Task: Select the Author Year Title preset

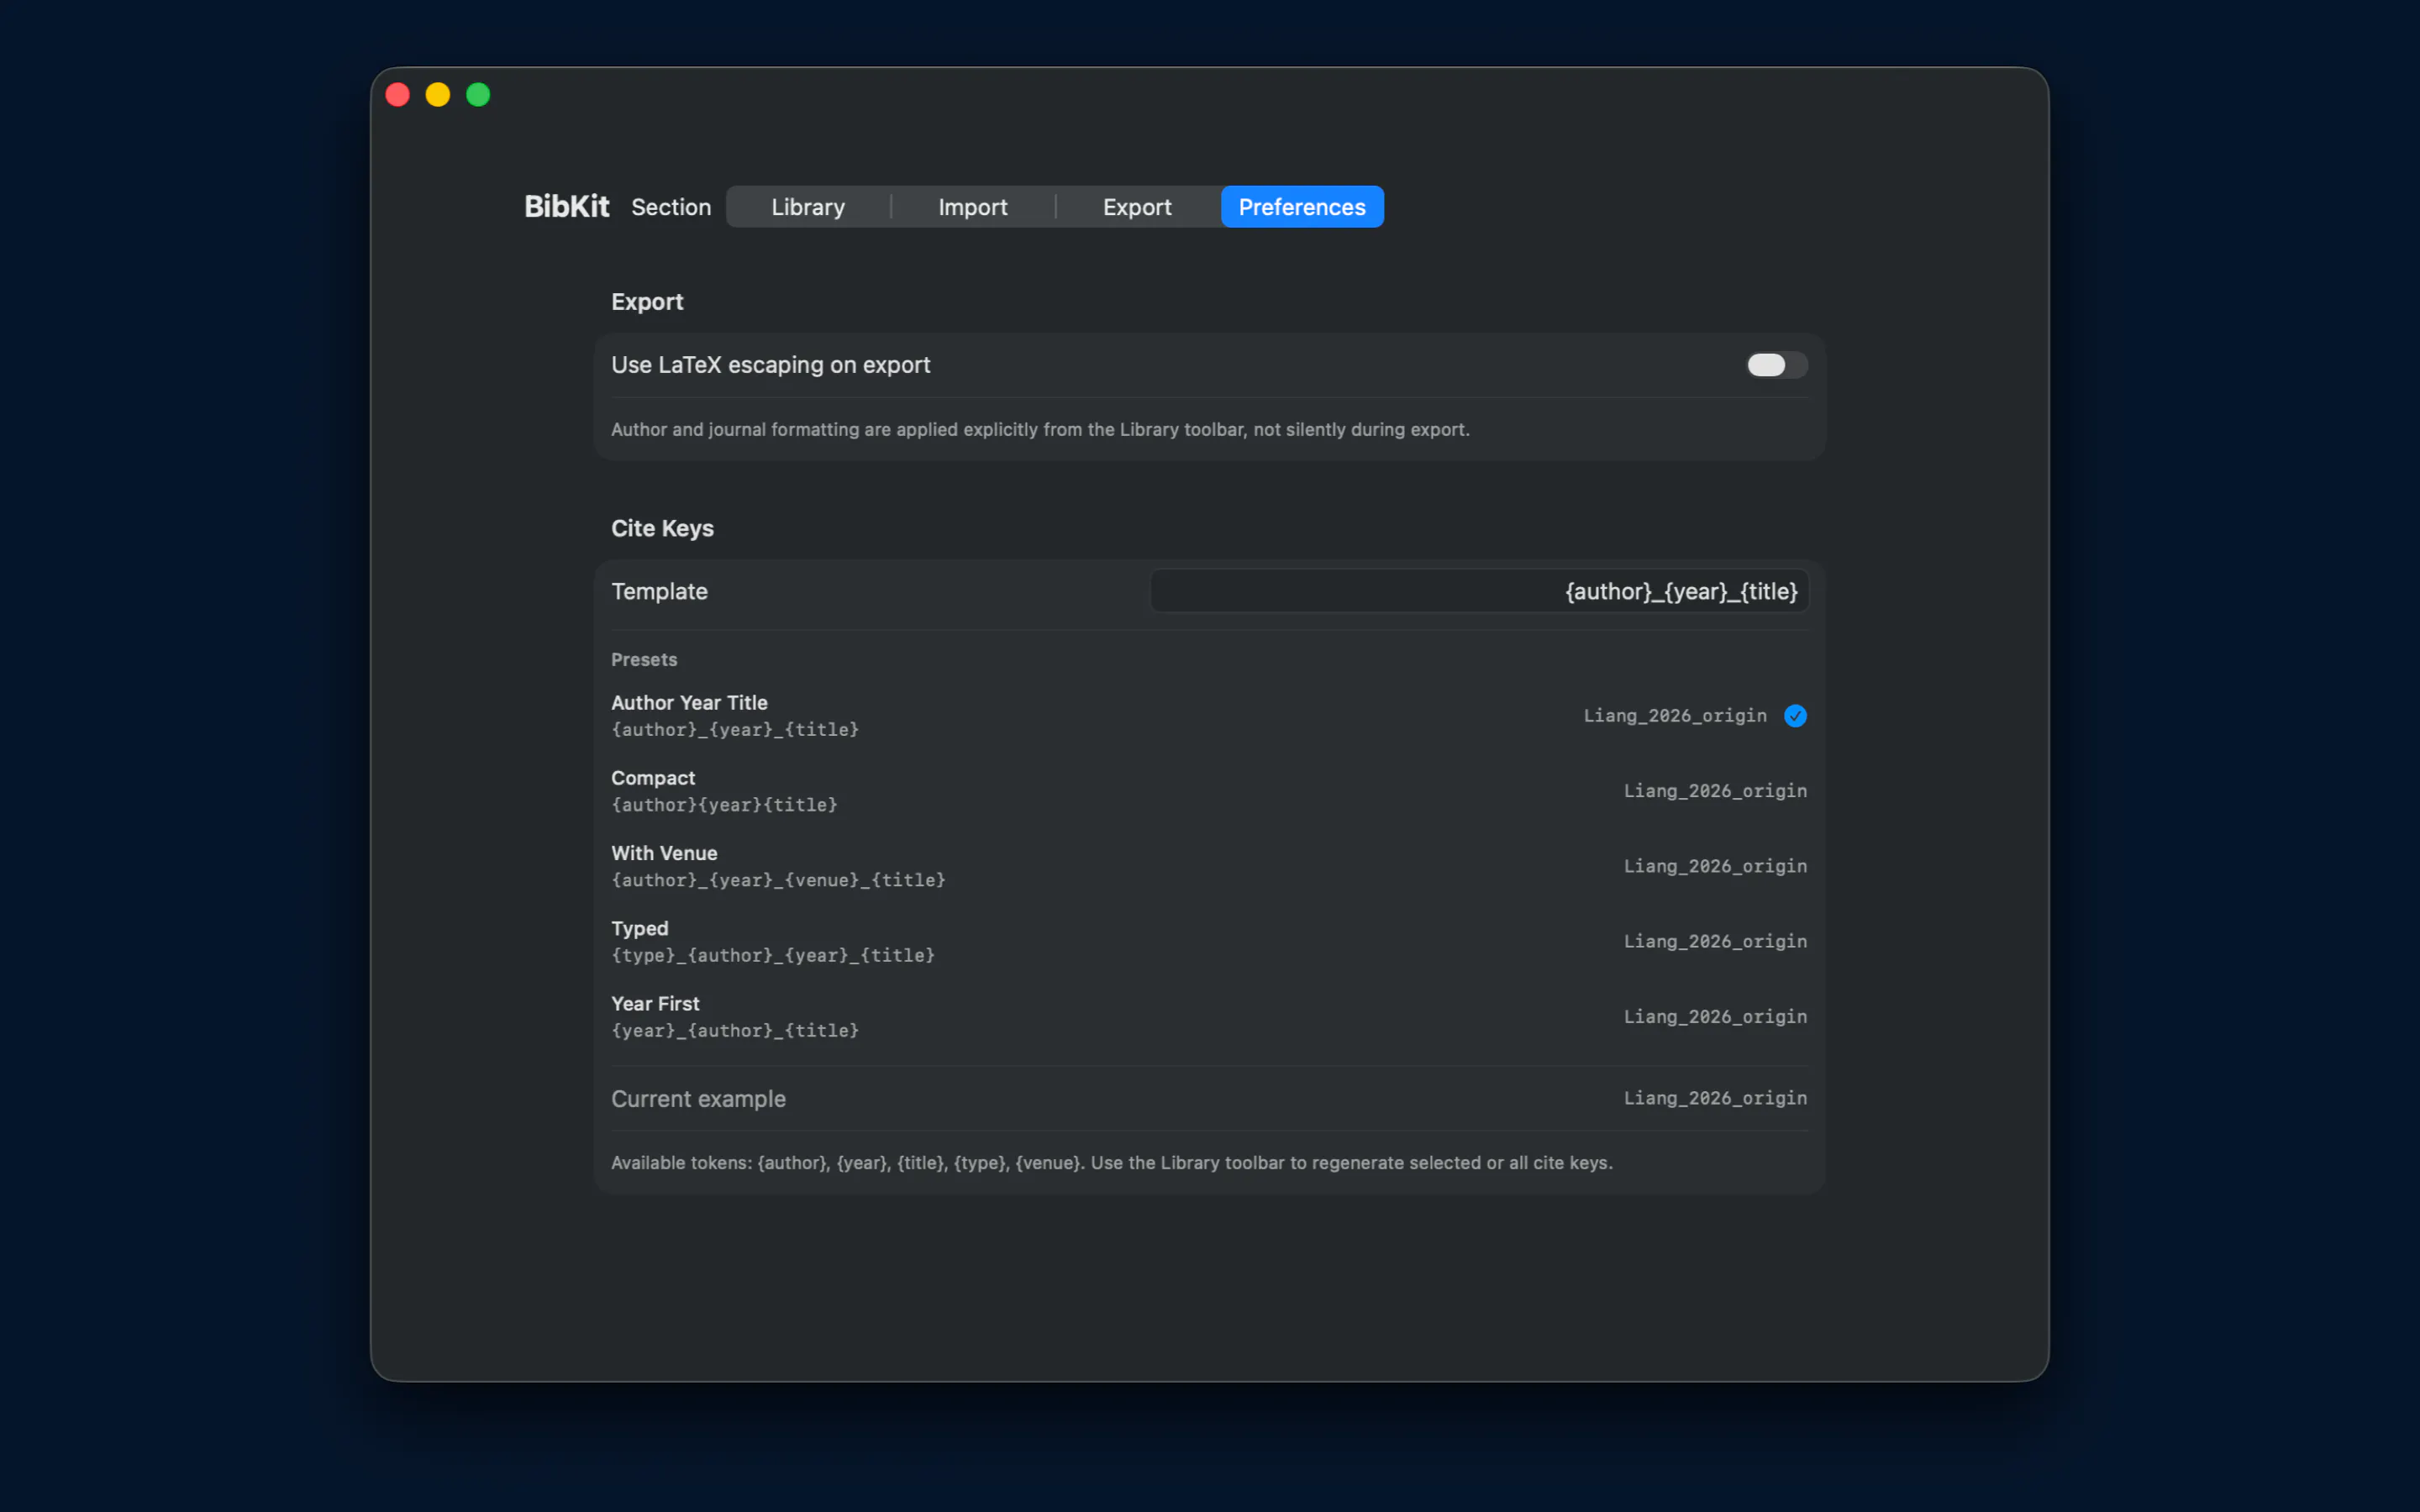Action: tap(1209, 716)
